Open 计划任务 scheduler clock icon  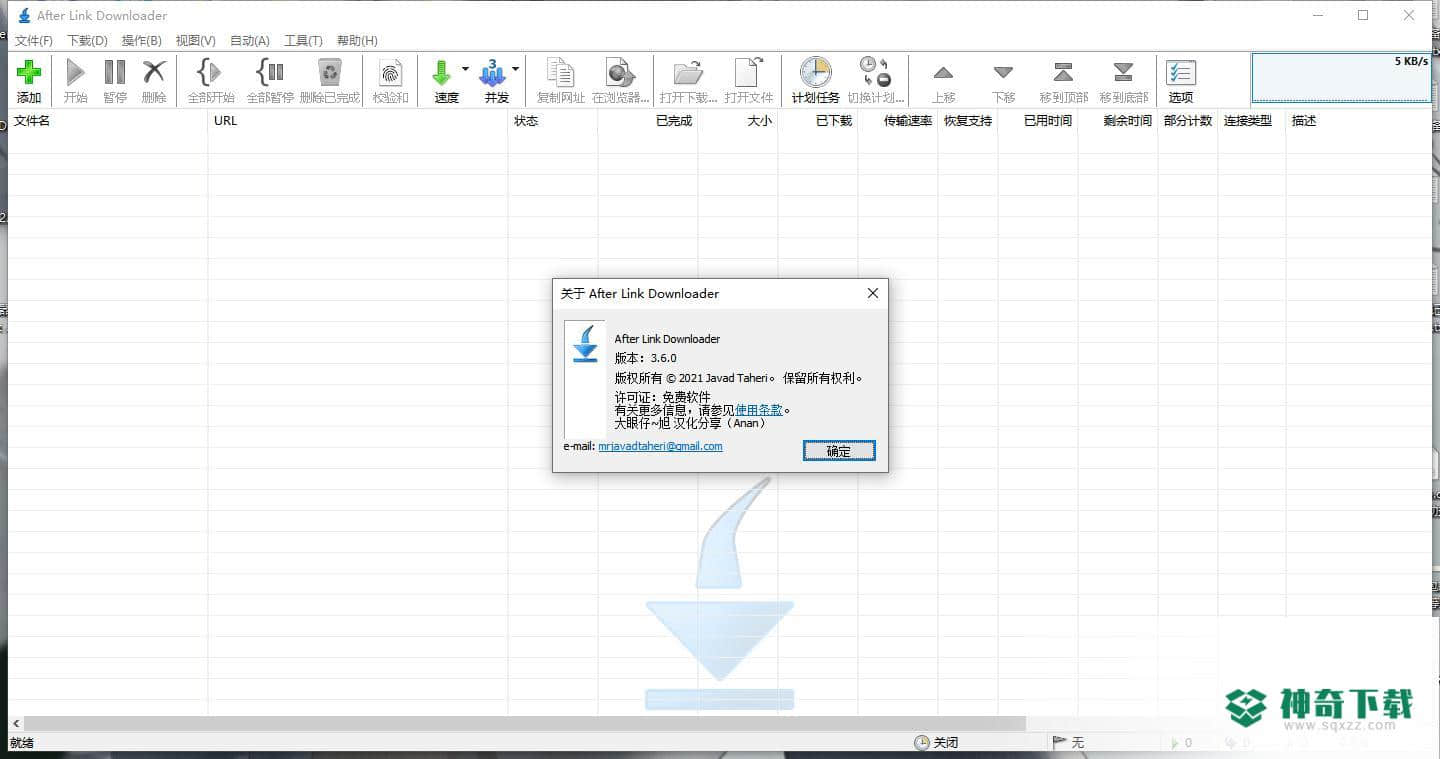tap(816, 72)
